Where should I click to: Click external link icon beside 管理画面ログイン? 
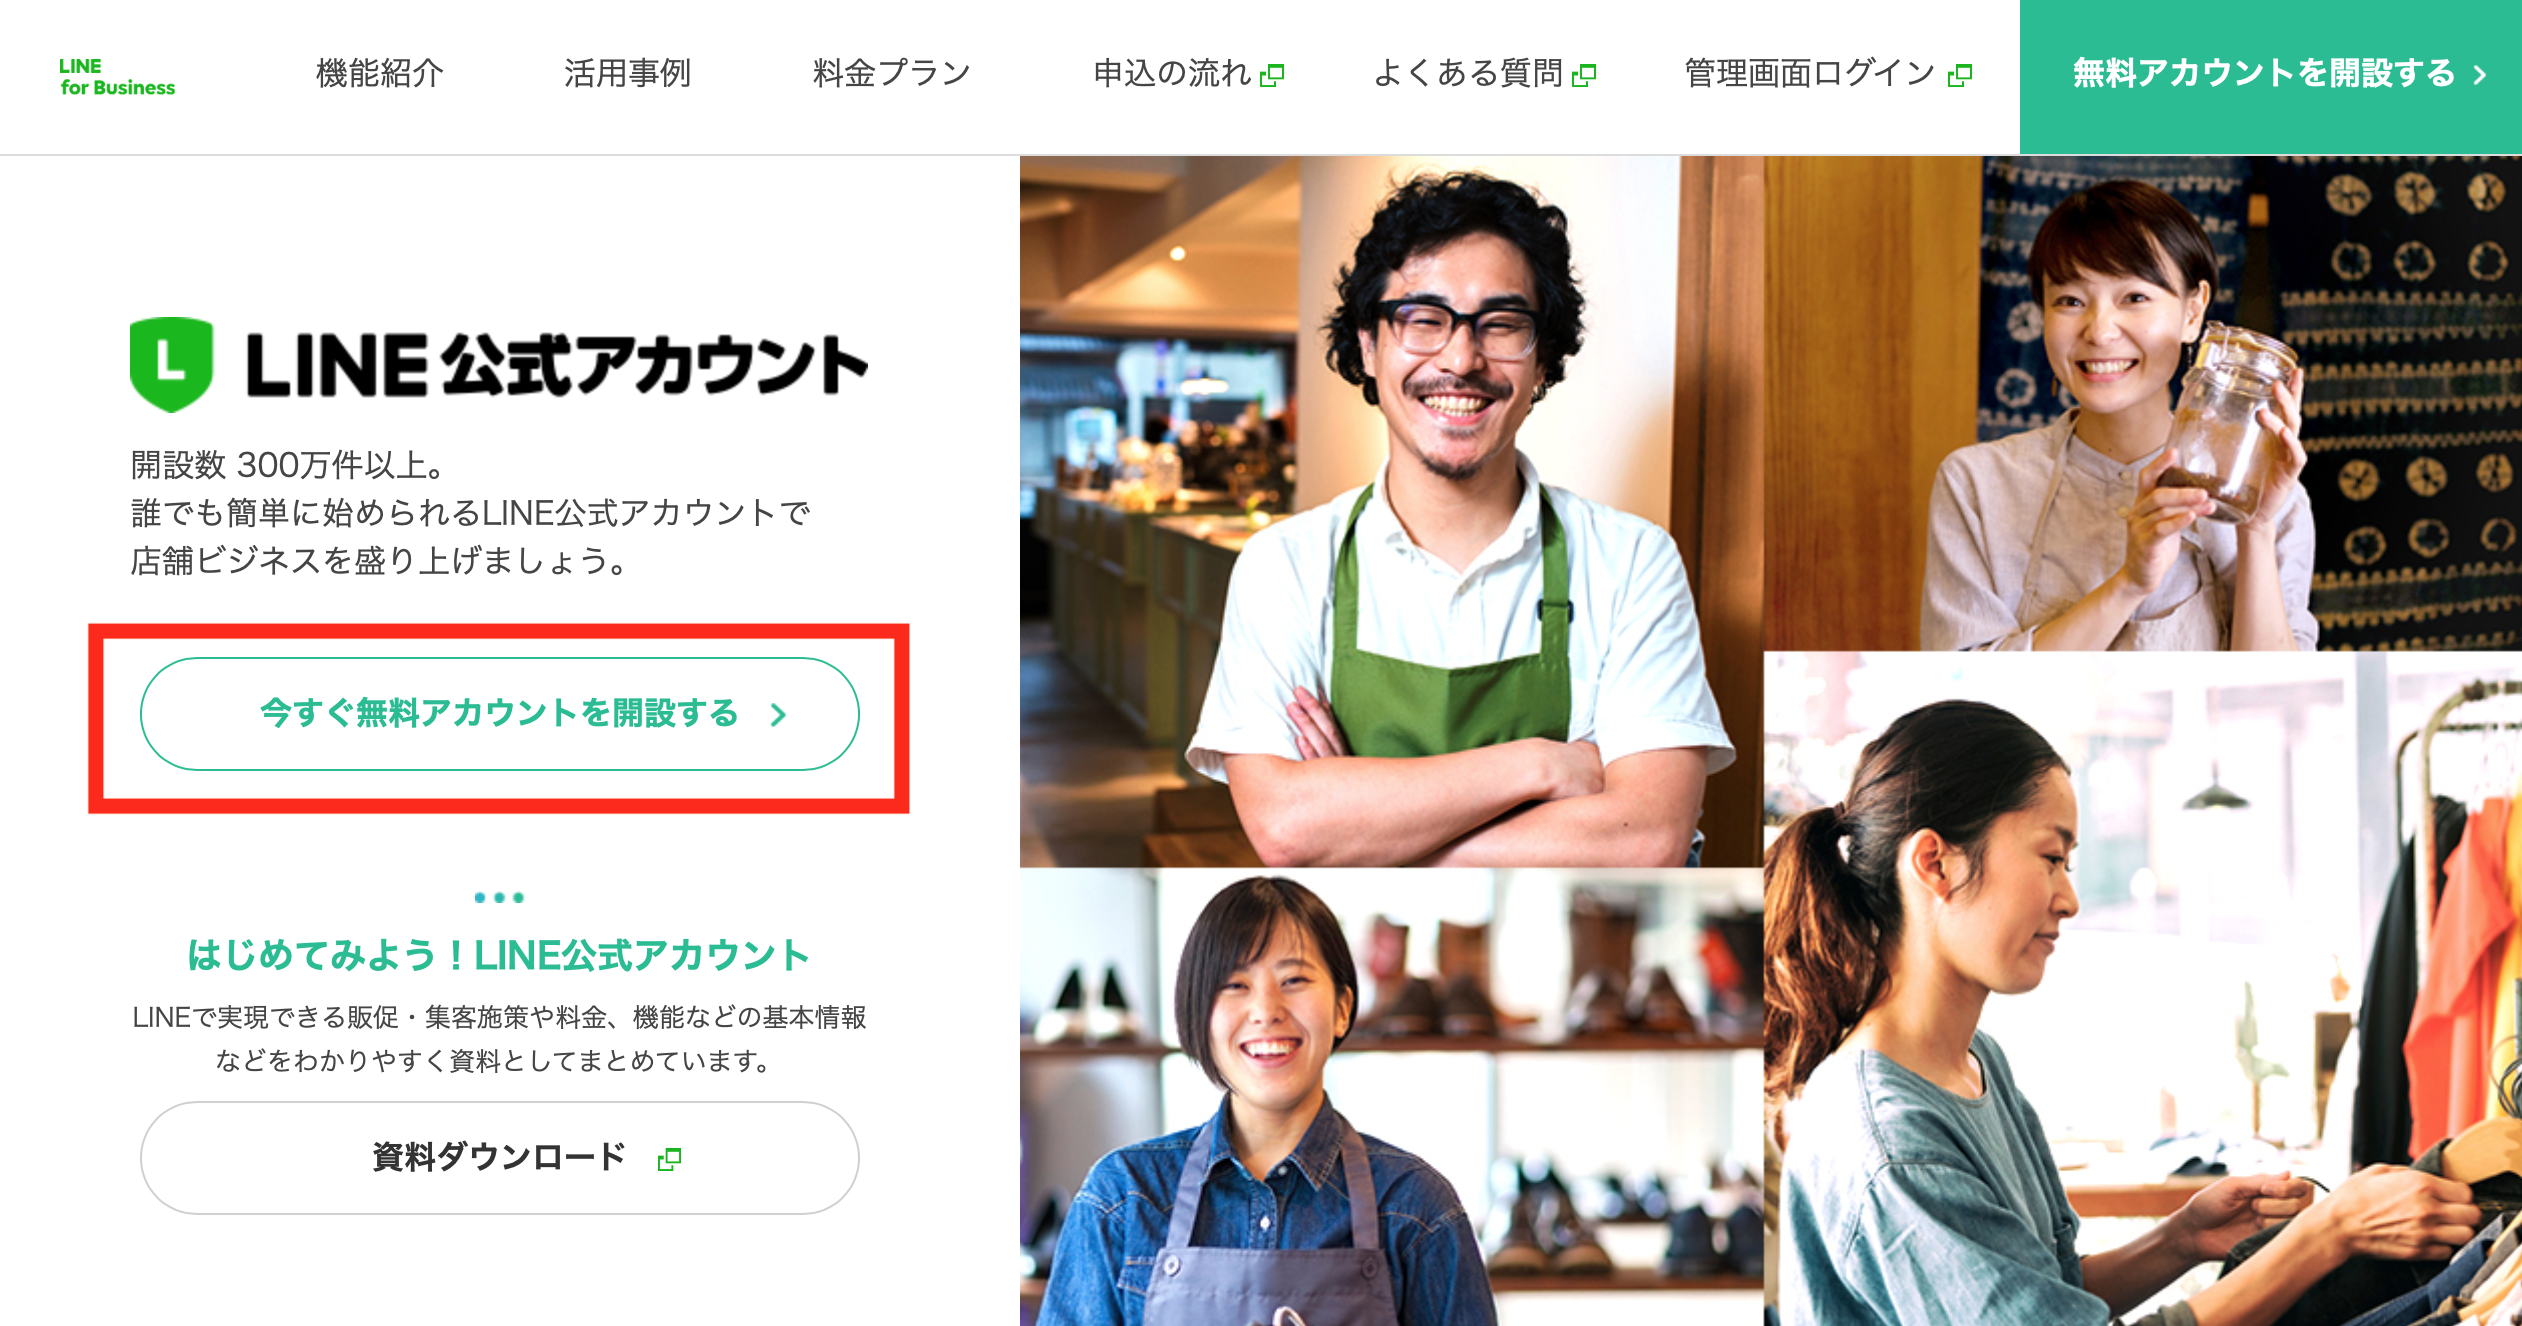1960,75
